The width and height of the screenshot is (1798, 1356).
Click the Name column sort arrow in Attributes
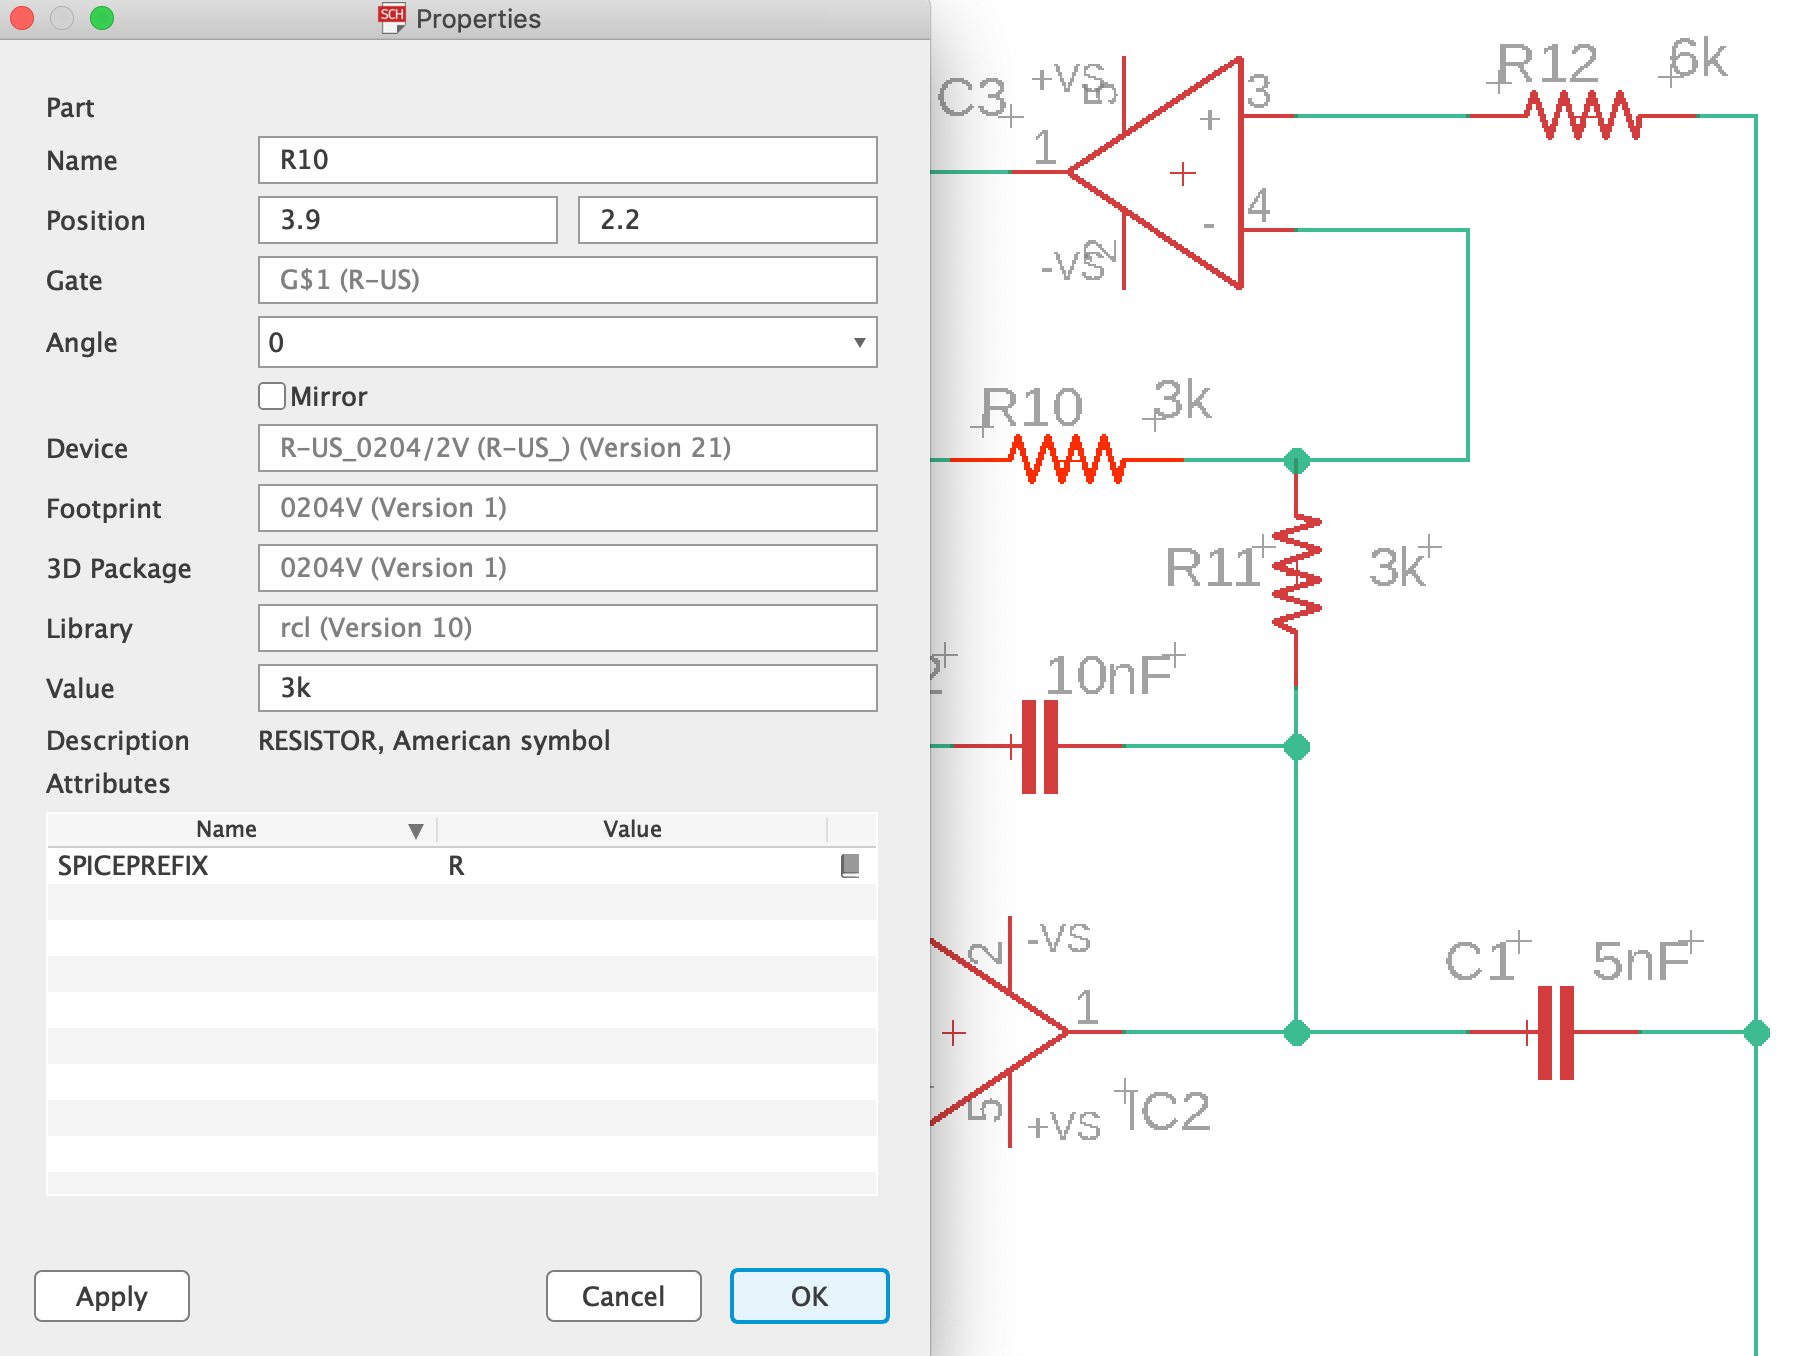point(414,829)
